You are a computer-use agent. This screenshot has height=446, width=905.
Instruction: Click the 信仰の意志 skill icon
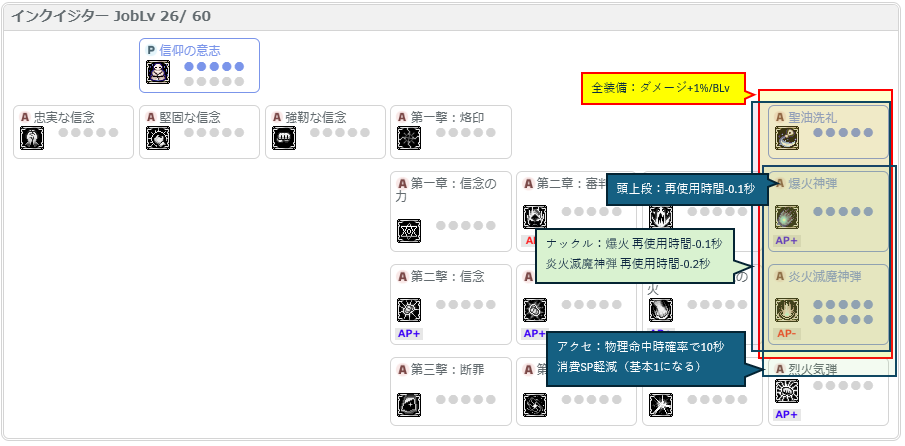[x=158, y=72]
